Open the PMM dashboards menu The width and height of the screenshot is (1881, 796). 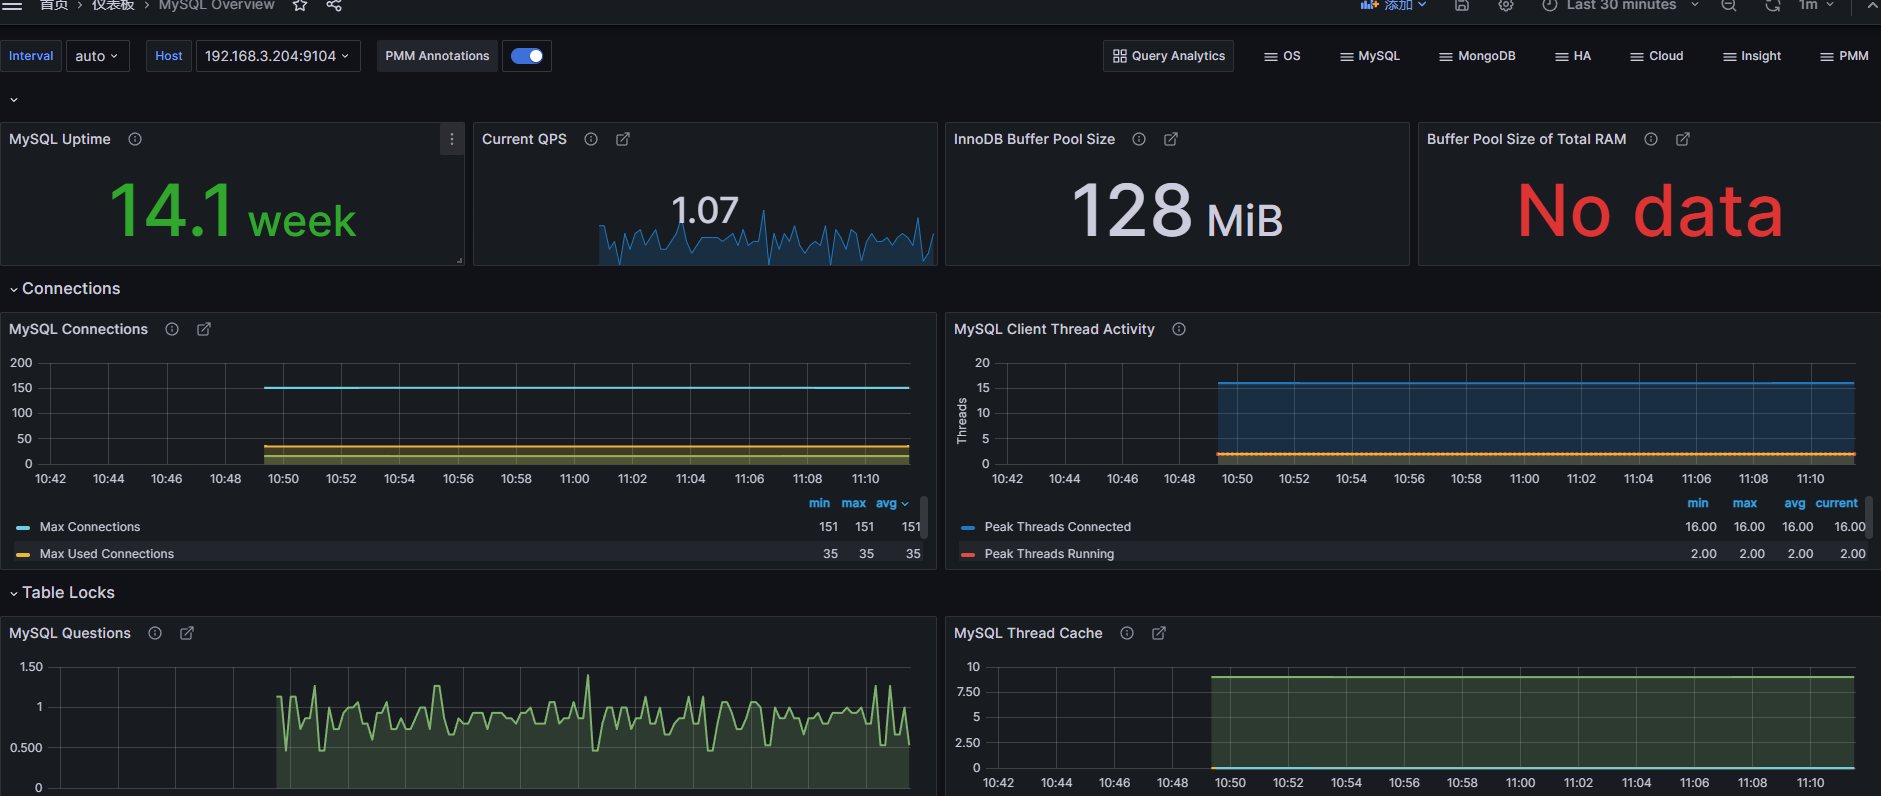[1845, 56]
